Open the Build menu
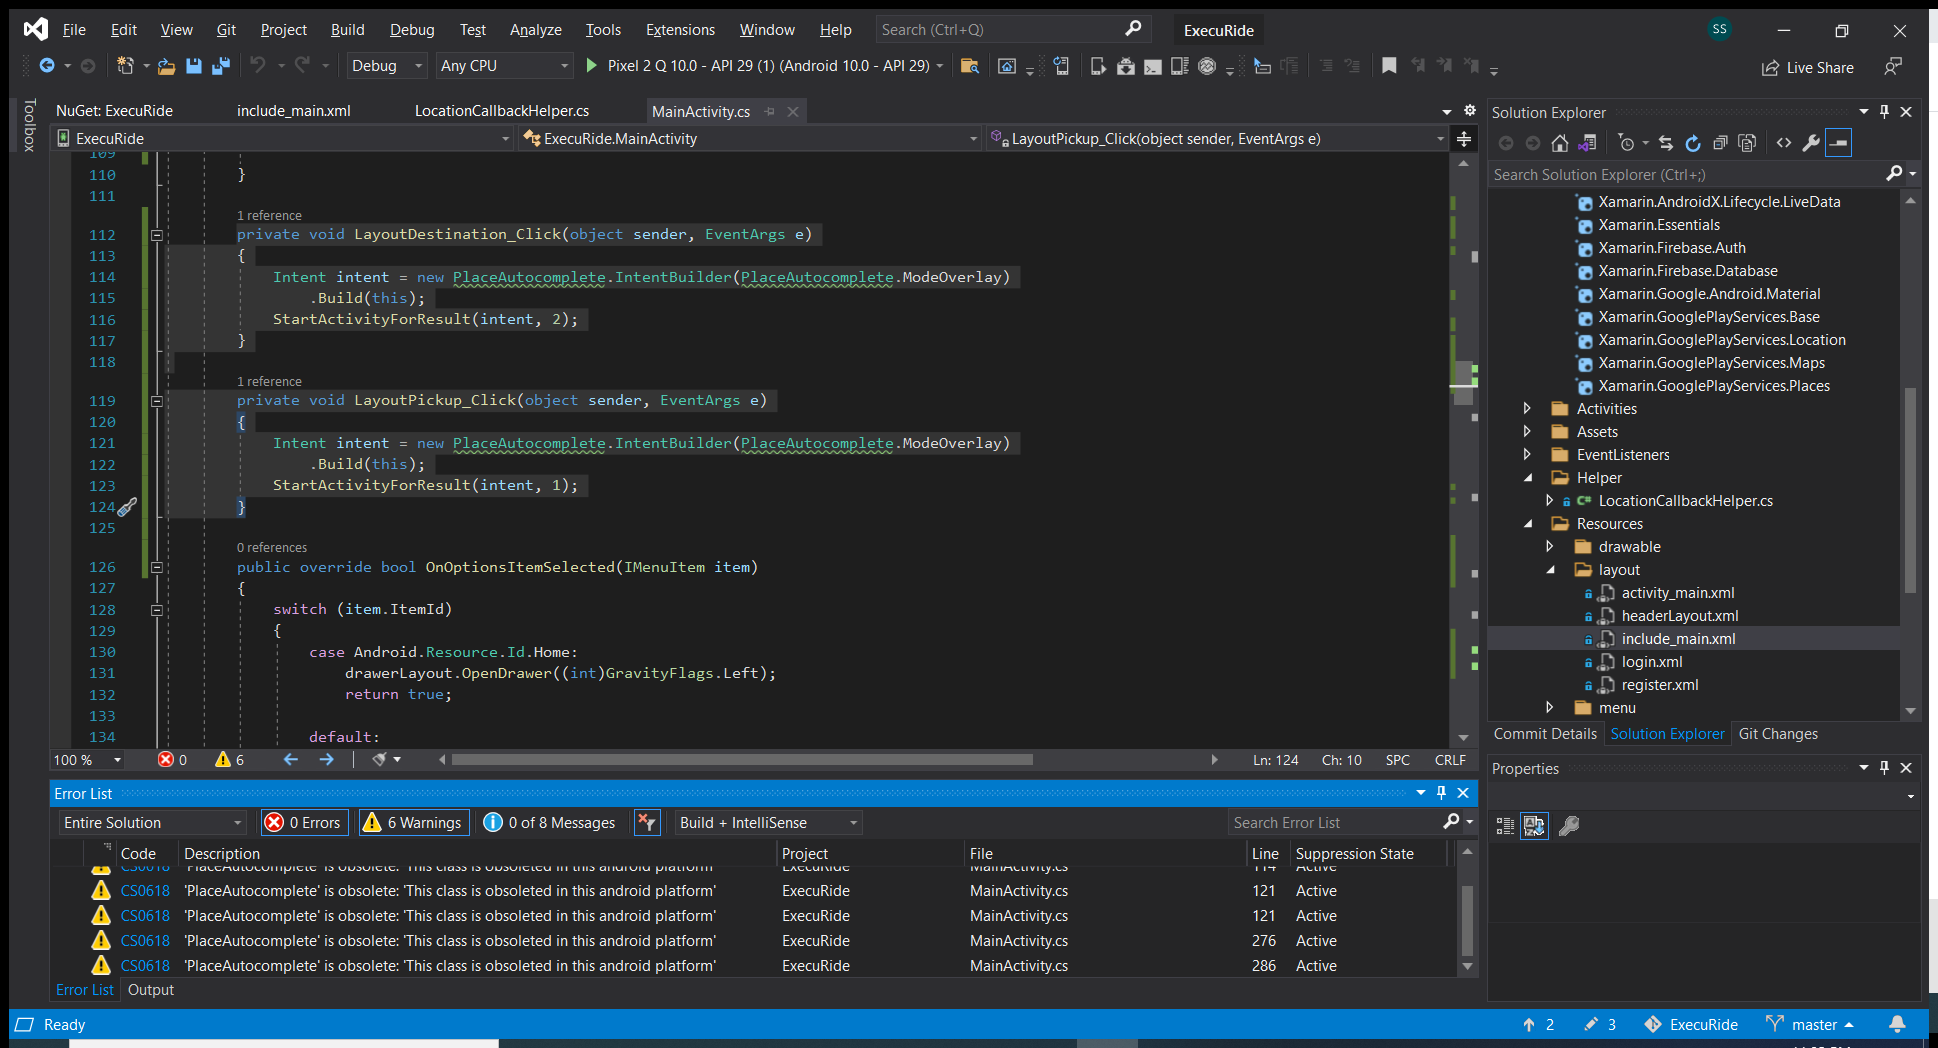The height and width of the screenshot is (1048, 1938). (x=348, y=30)
